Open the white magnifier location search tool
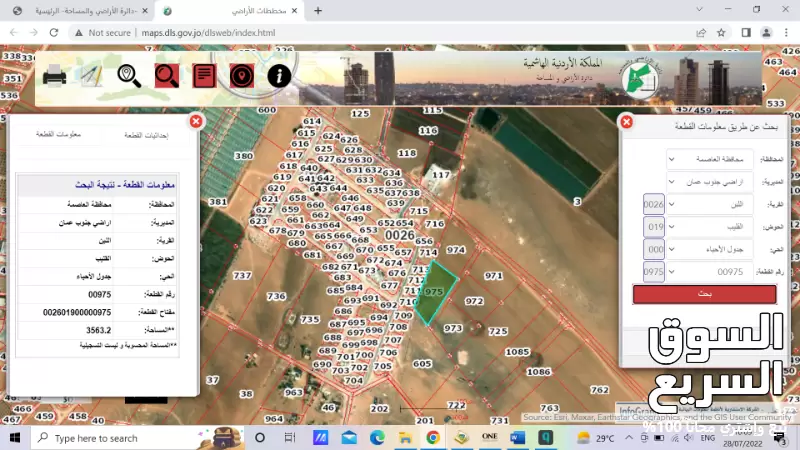Image resolution: width=800 pixels, height=450 pixels. click(x=129, y=77)
